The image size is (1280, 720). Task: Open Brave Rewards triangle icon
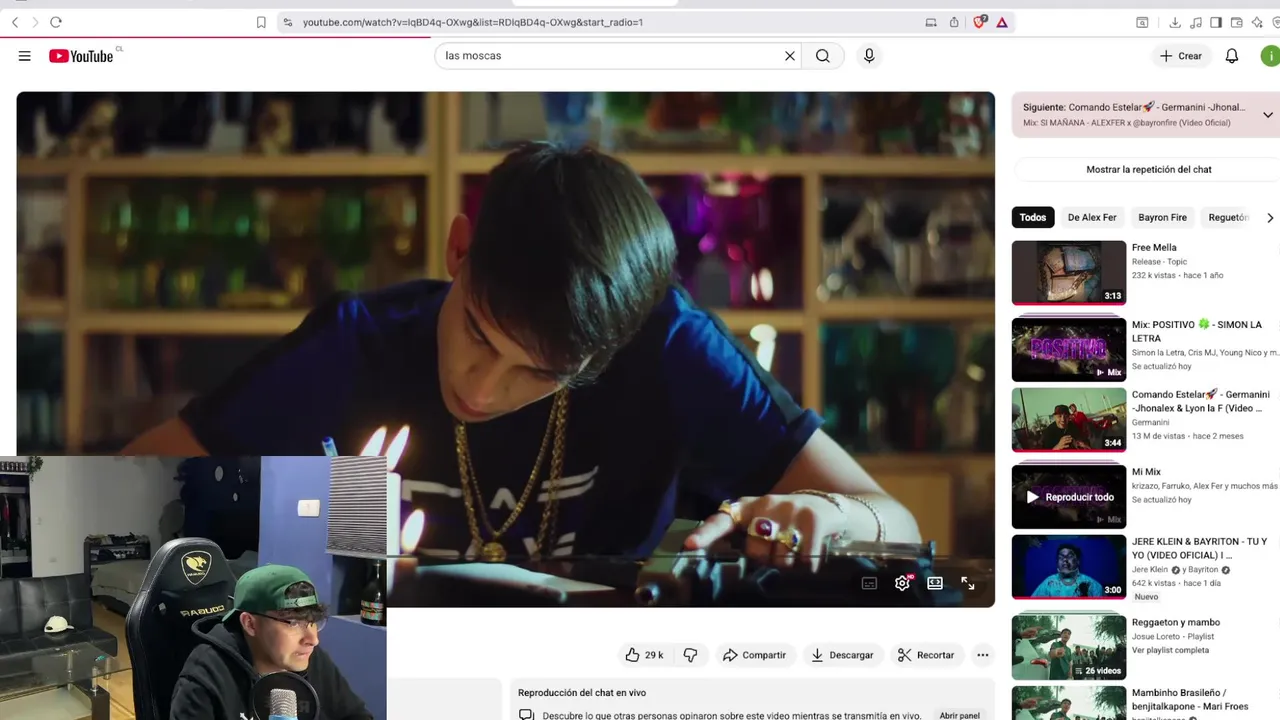1002,22
